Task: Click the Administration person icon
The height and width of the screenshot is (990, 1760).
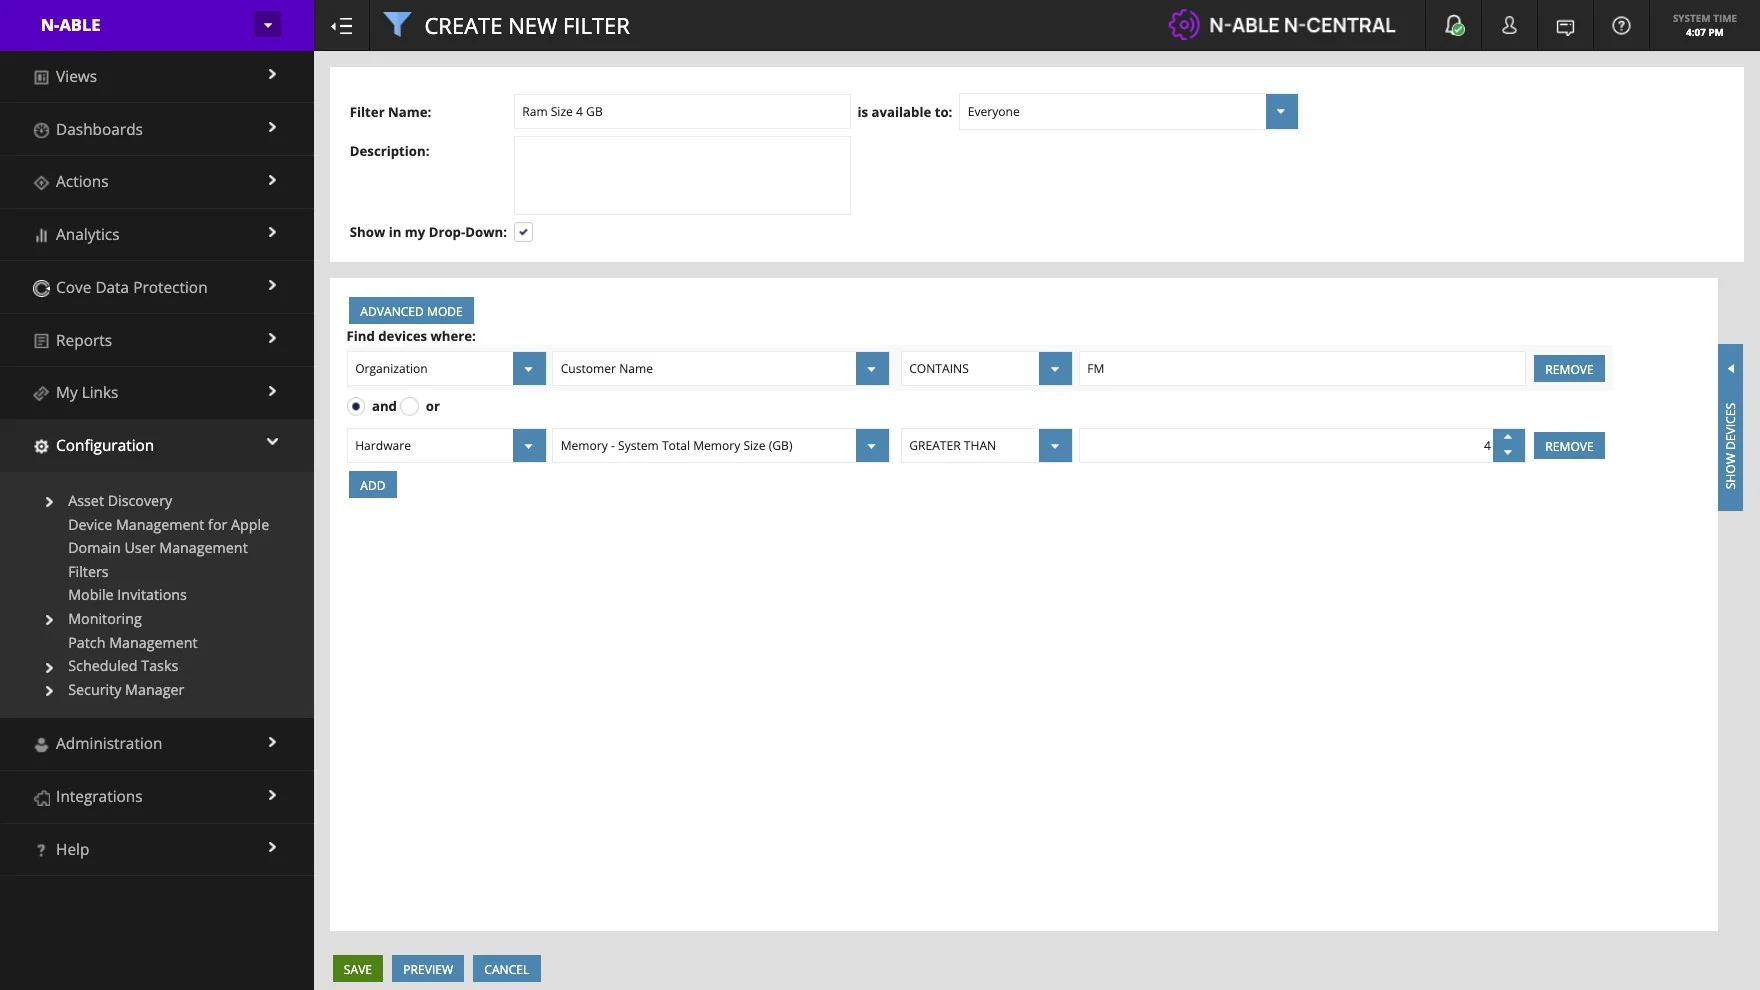Action: tap(41, 744)
